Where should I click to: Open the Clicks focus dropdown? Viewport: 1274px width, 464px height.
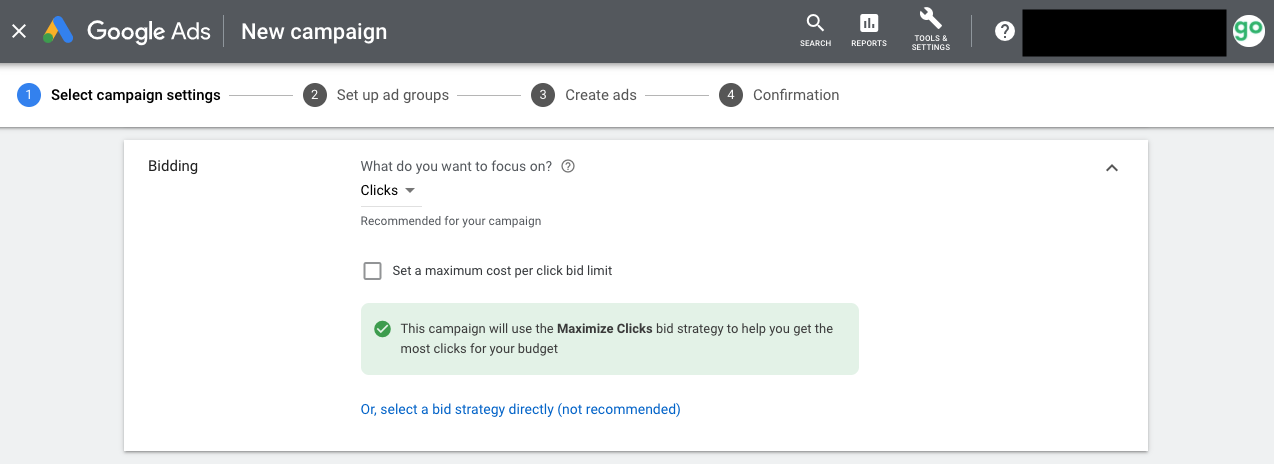[389, 190]
